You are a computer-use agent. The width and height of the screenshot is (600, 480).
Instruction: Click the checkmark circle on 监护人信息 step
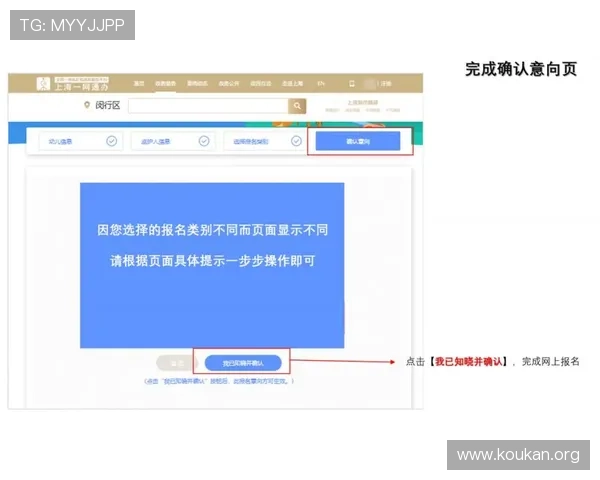[x=204, y=141]
